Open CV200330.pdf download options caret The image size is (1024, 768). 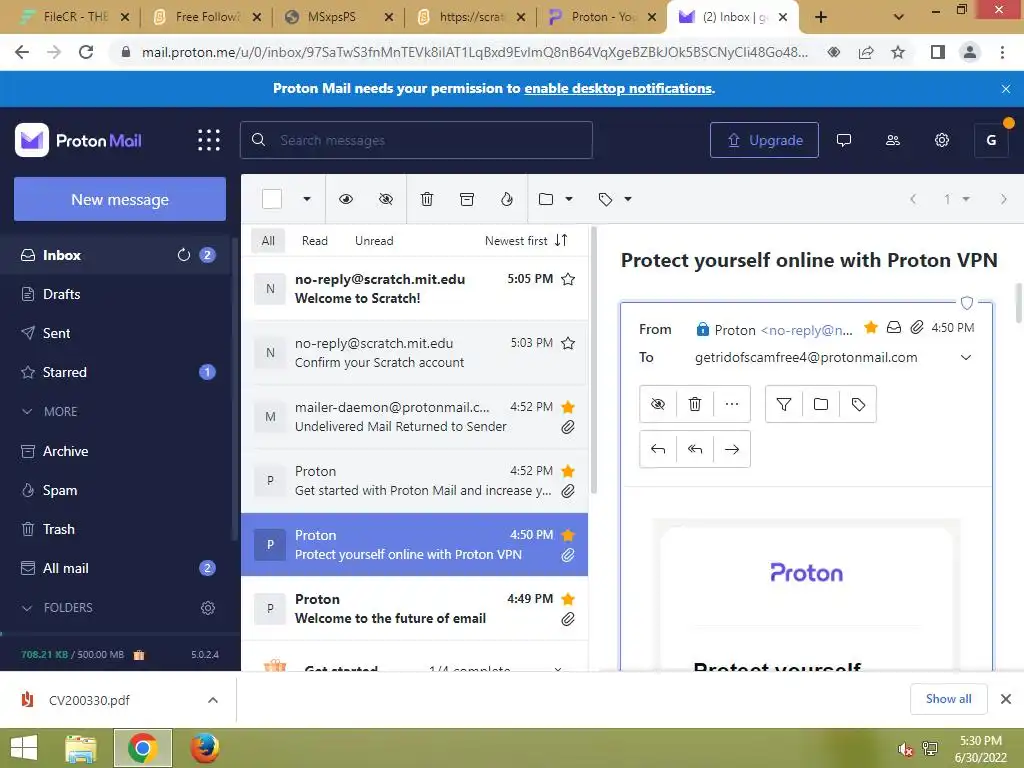213,700
